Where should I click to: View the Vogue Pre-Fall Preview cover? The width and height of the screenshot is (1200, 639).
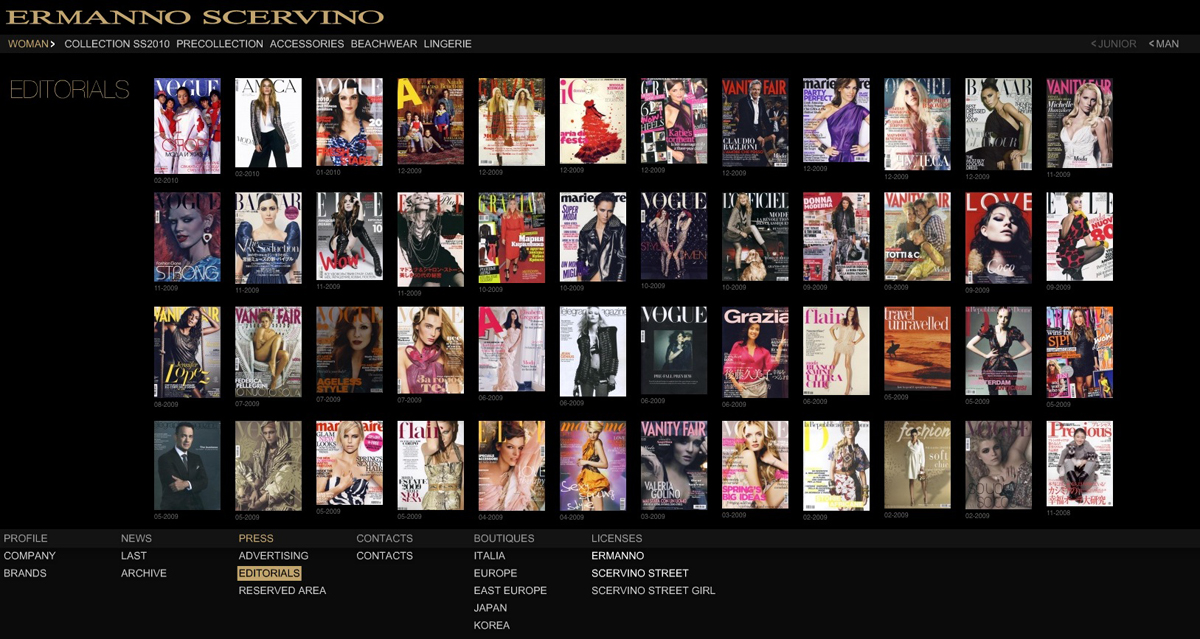click(674, 350)
